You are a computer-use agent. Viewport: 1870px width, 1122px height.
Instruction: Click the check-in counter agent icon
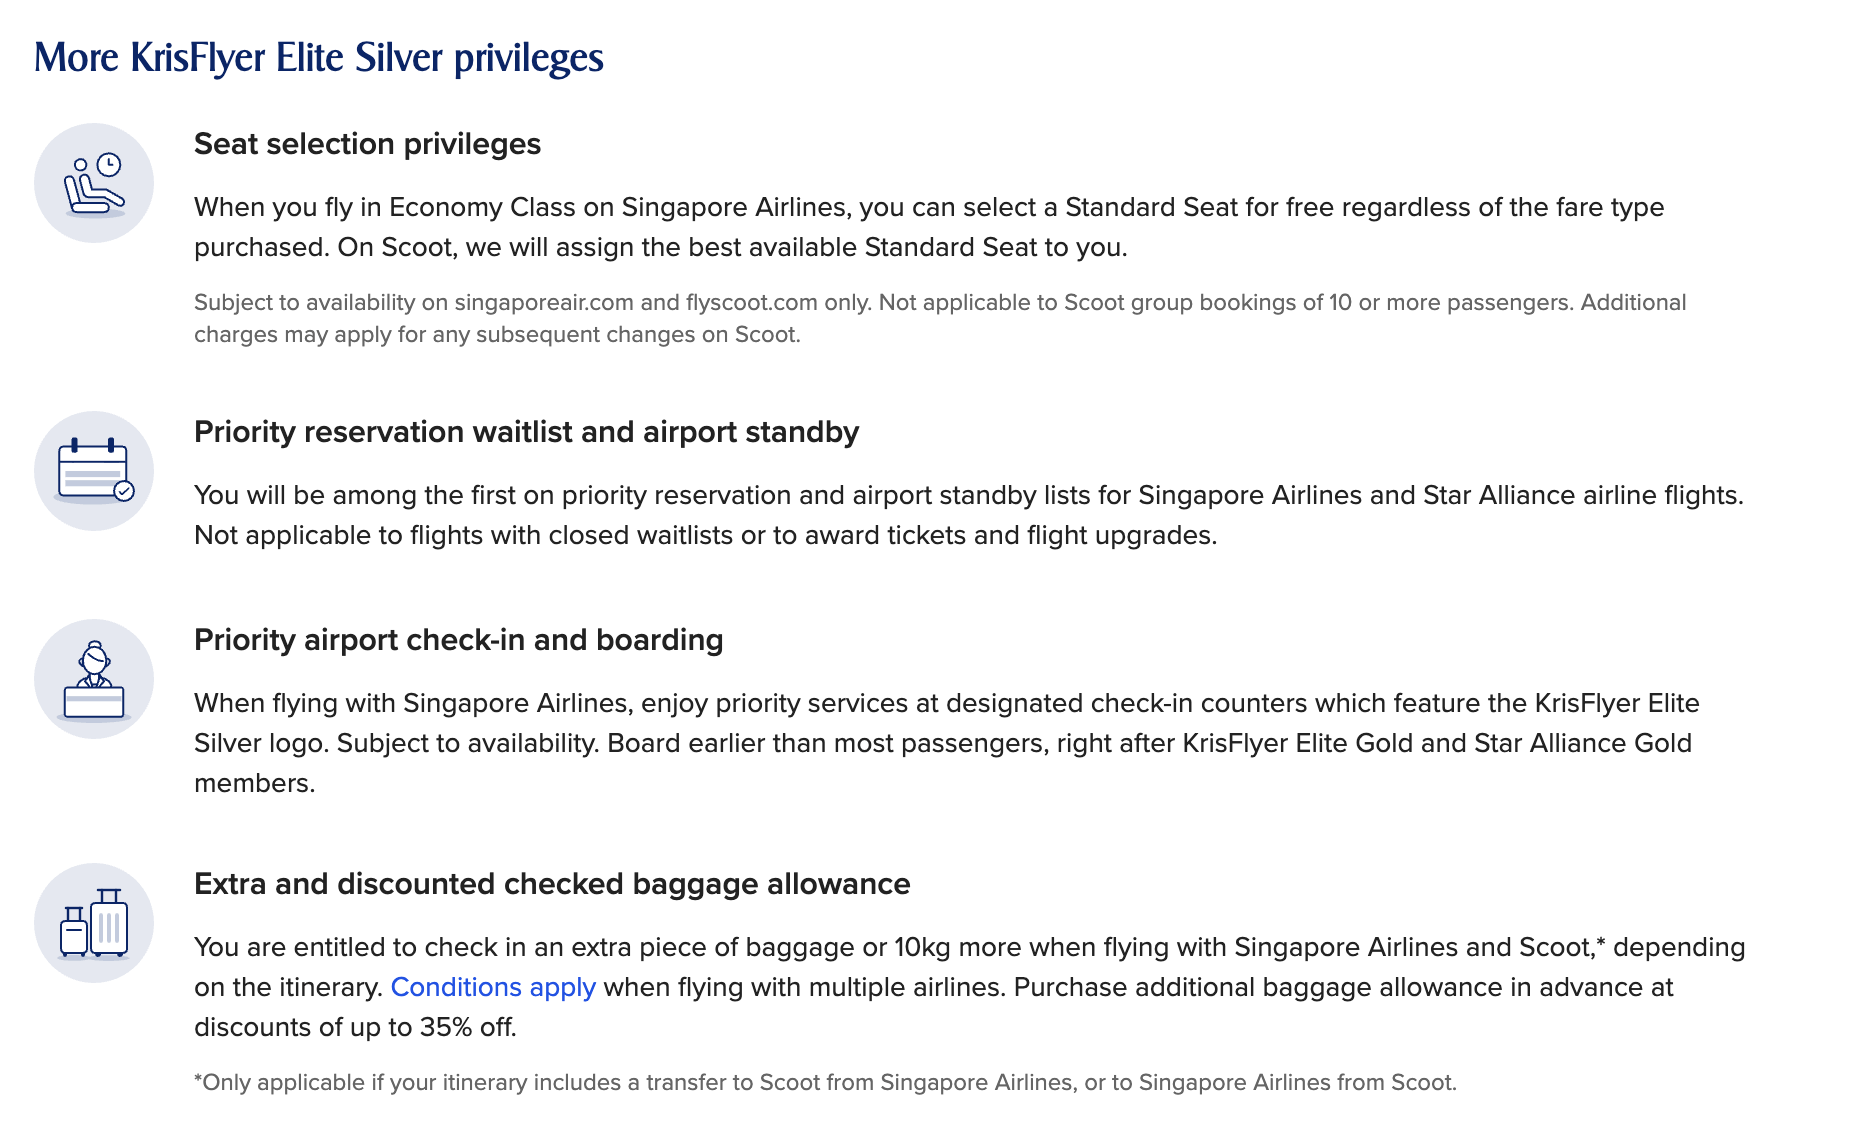(x=94, y=679)
